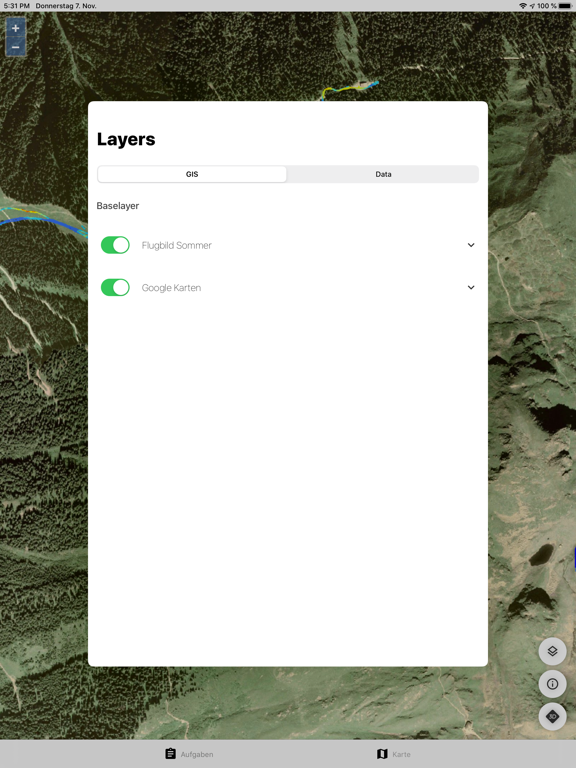This screenshot has height=768, width=576.
Task: Toggle the 3D view diamond button
Action: click(552, 716)
